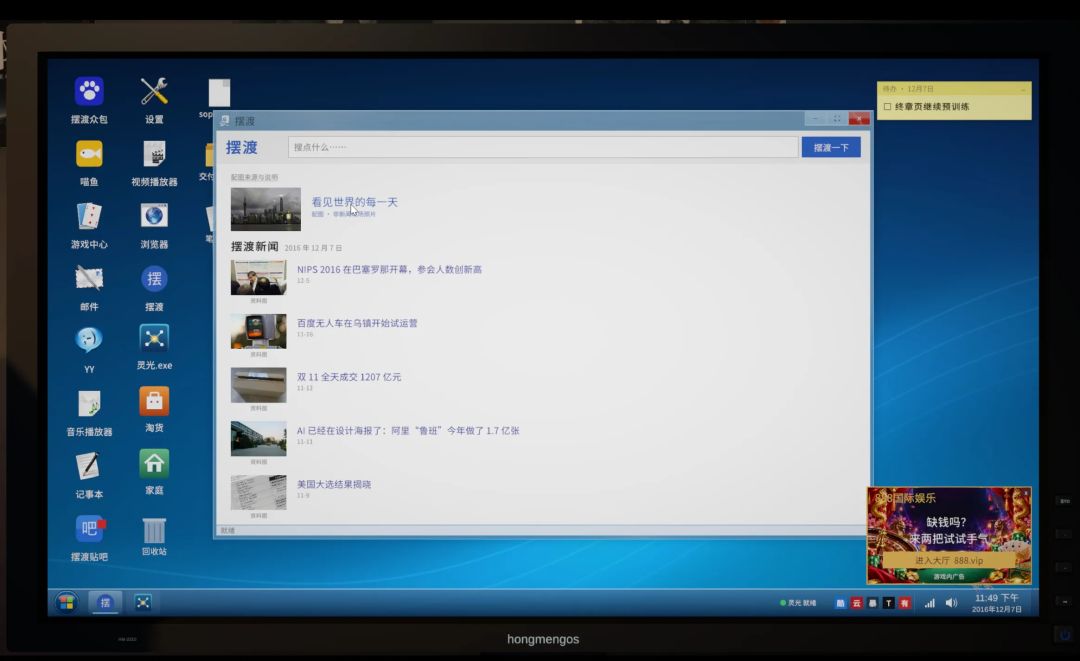Image resolution: width=1080 pixels, height=661 pixels.
Task: Check the 终章页继续预训练 to-do checkbox
Action: [x=888, y=107]
